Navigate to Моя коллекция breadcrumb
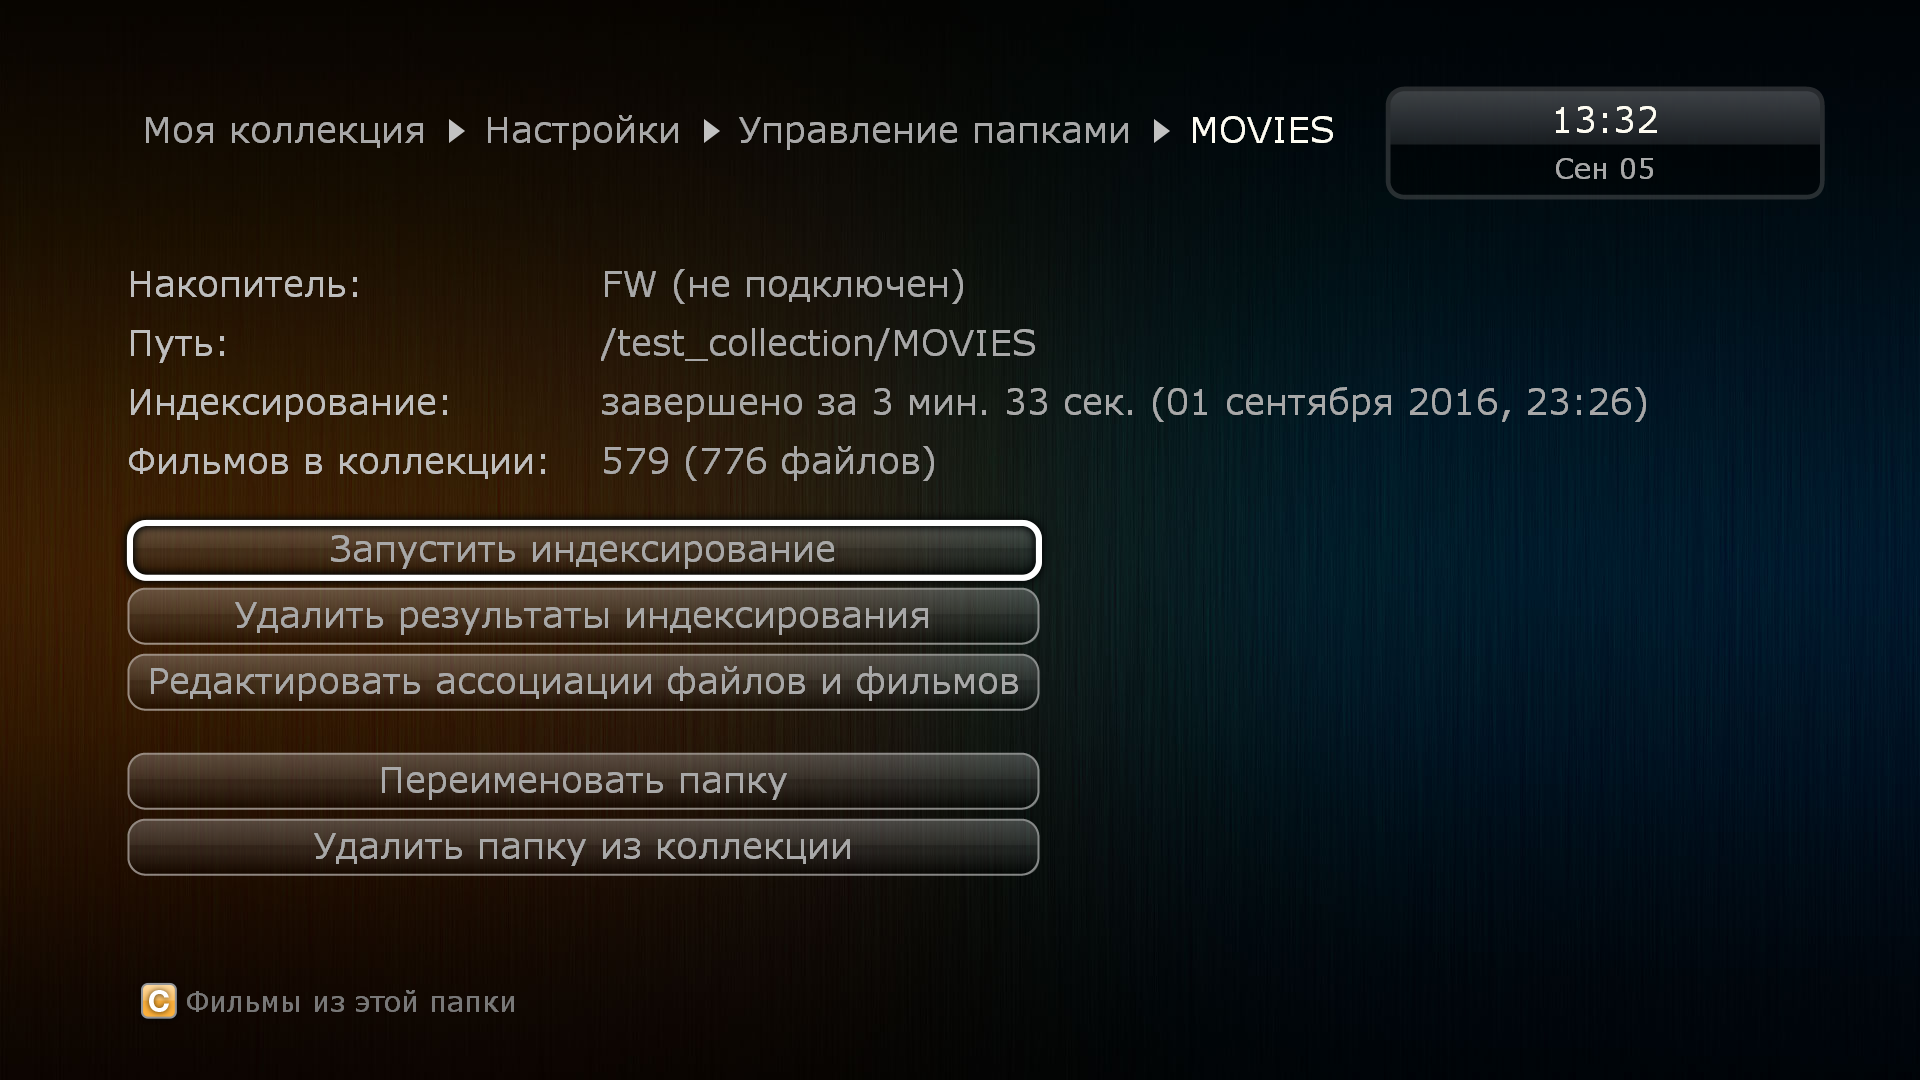 click(x=280, y=128)
